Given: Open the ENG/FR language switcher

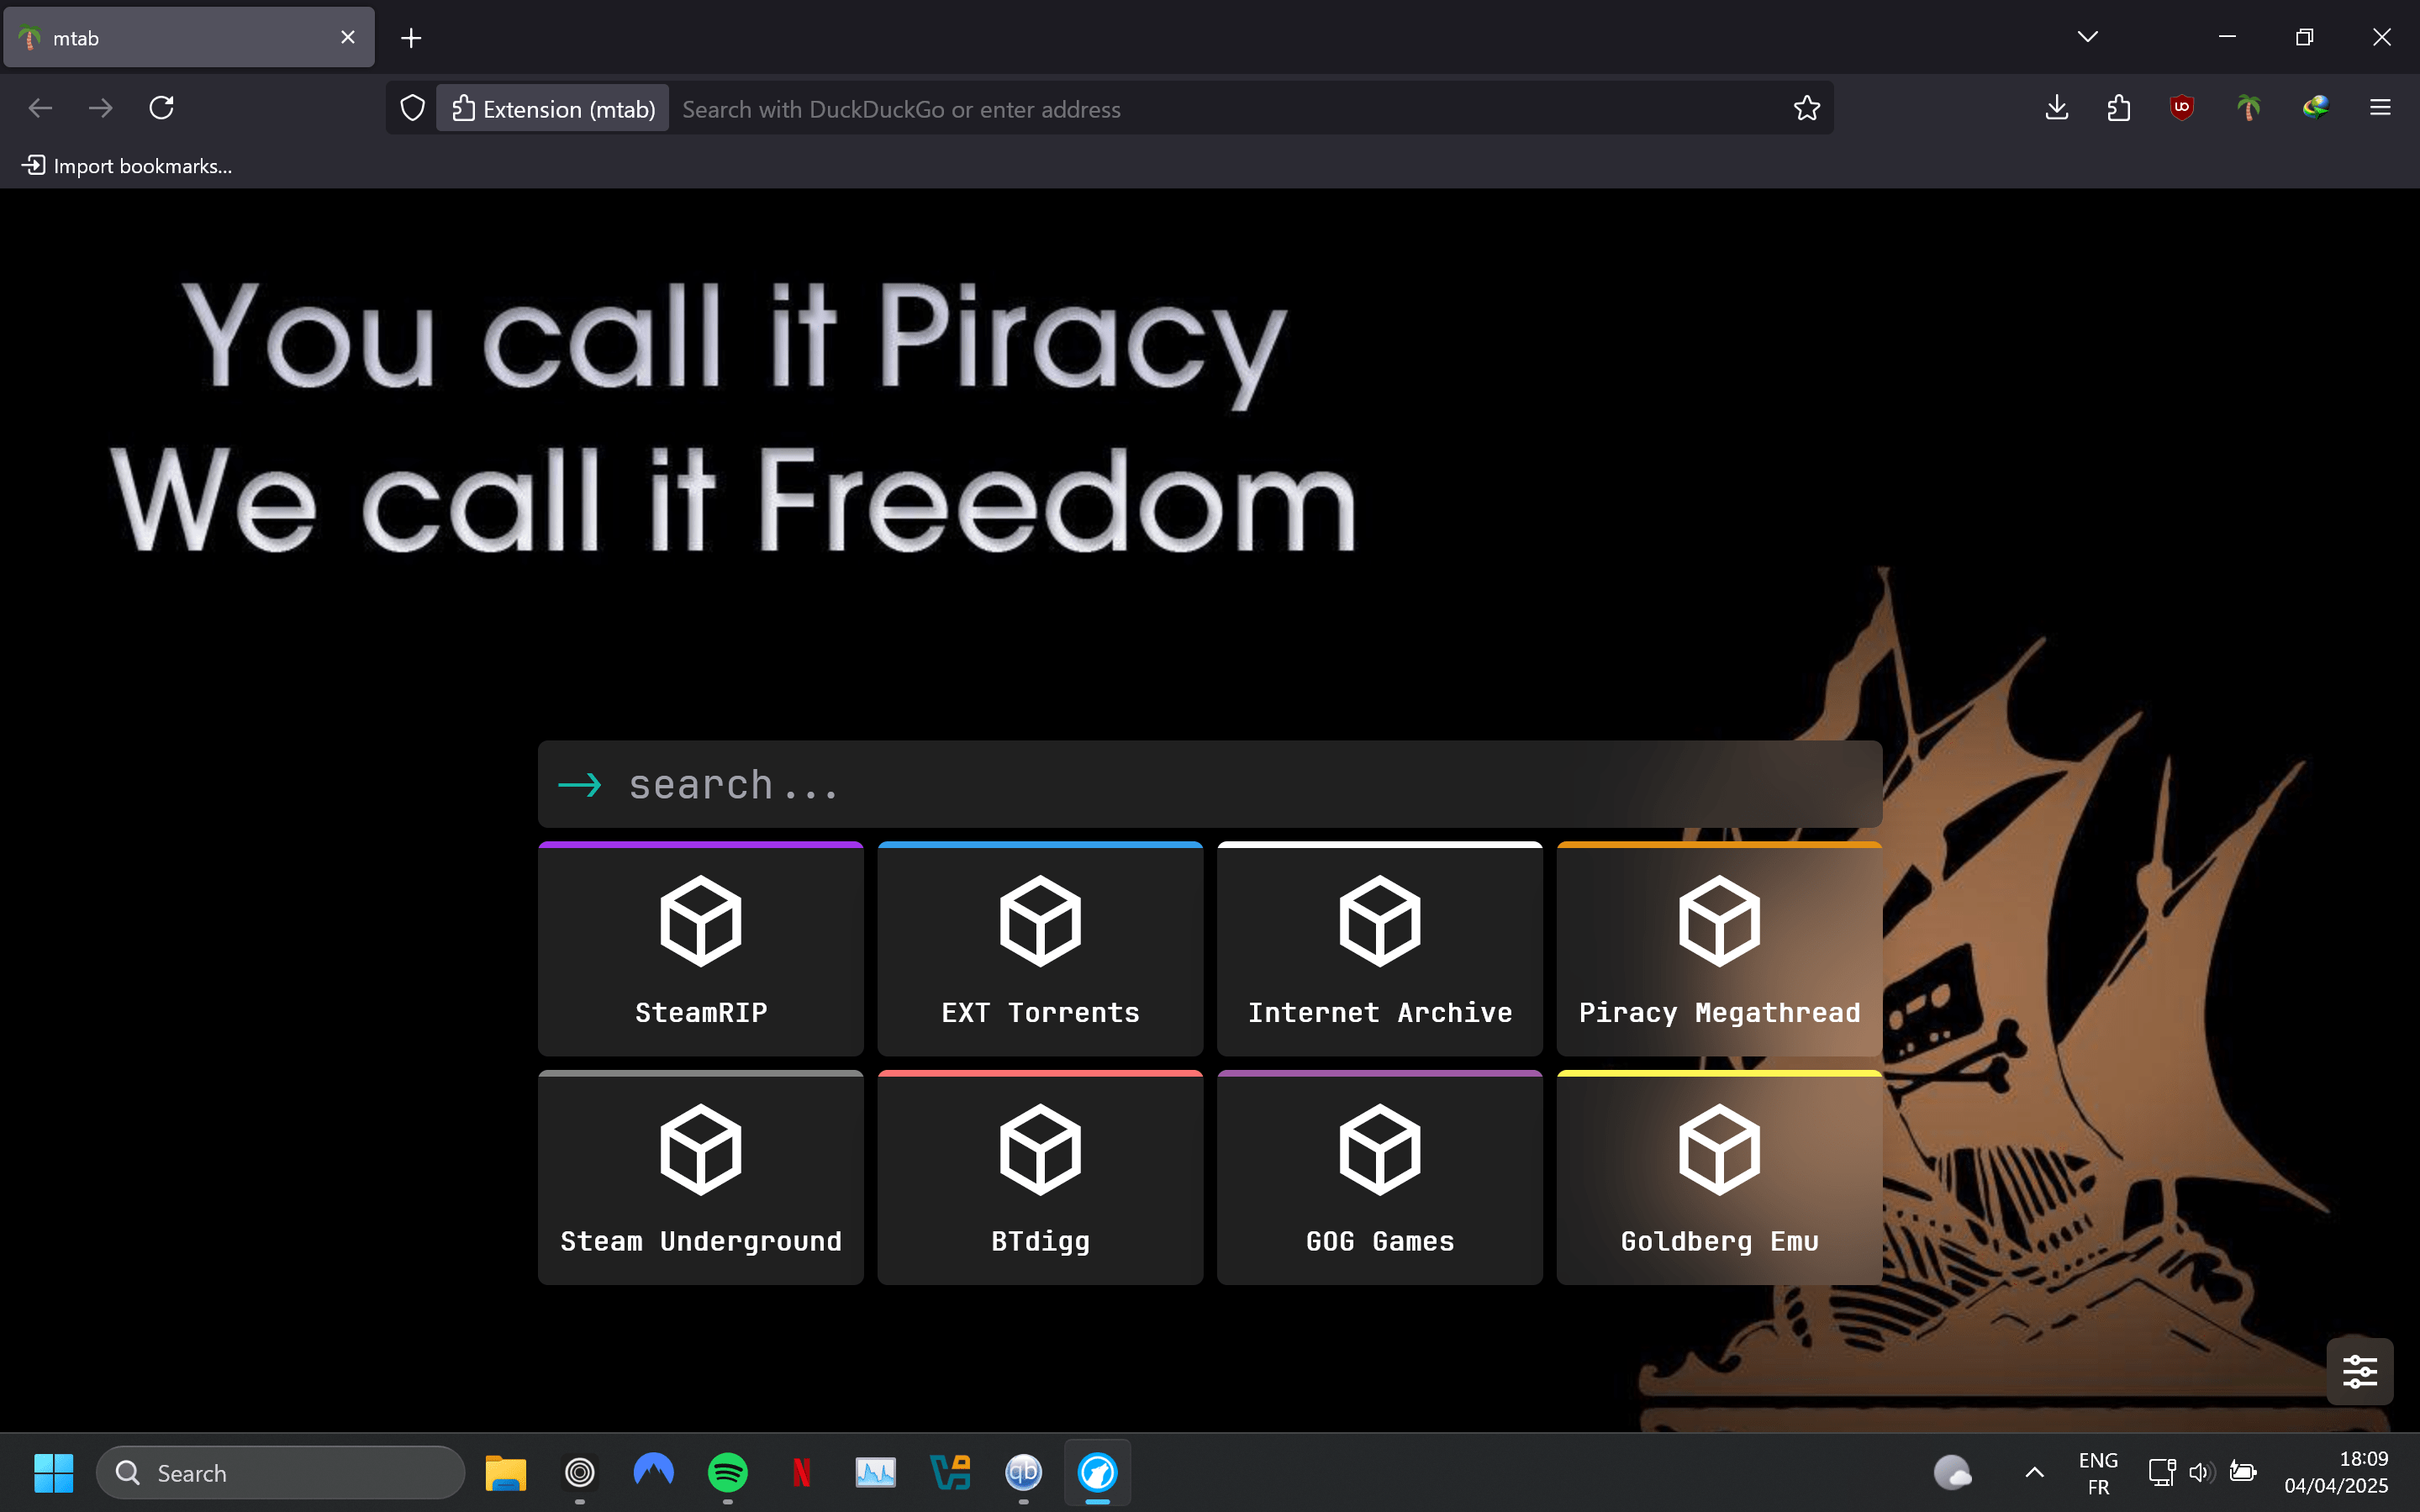Looking at the screenshot, I should [x=2097, y=1472].
